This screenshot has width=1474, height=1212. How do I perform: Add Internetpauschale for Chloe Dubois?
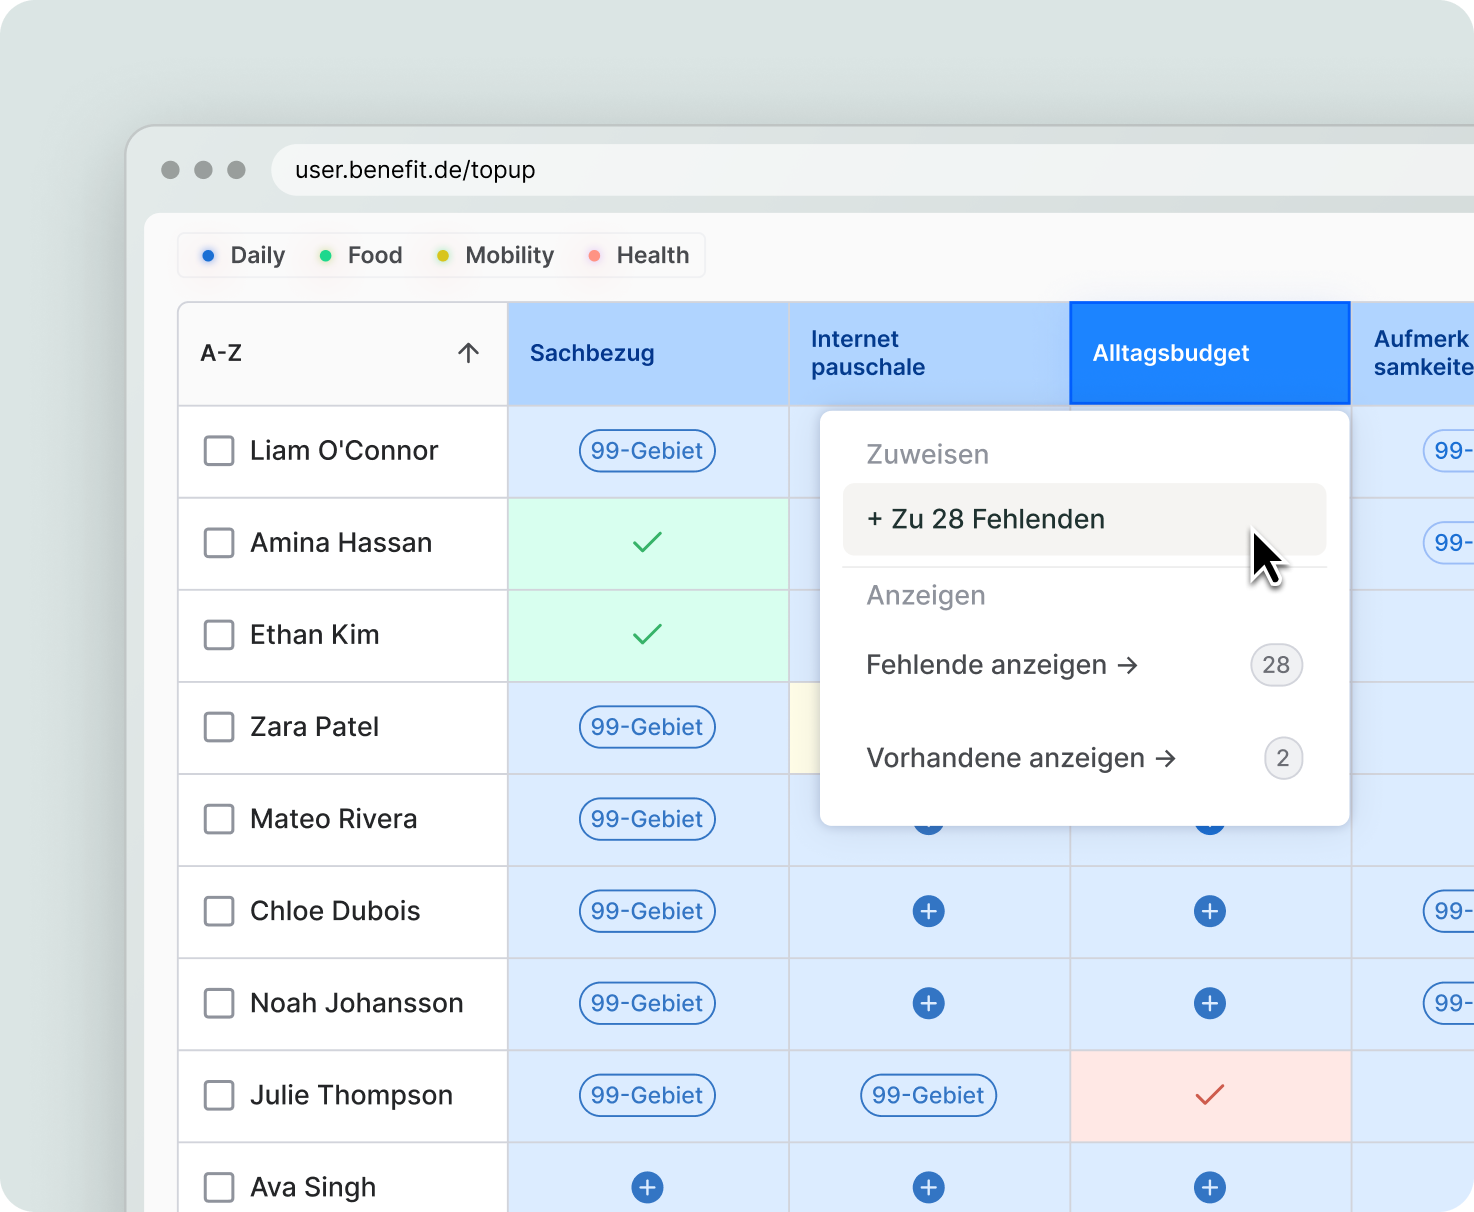(928, 911)
